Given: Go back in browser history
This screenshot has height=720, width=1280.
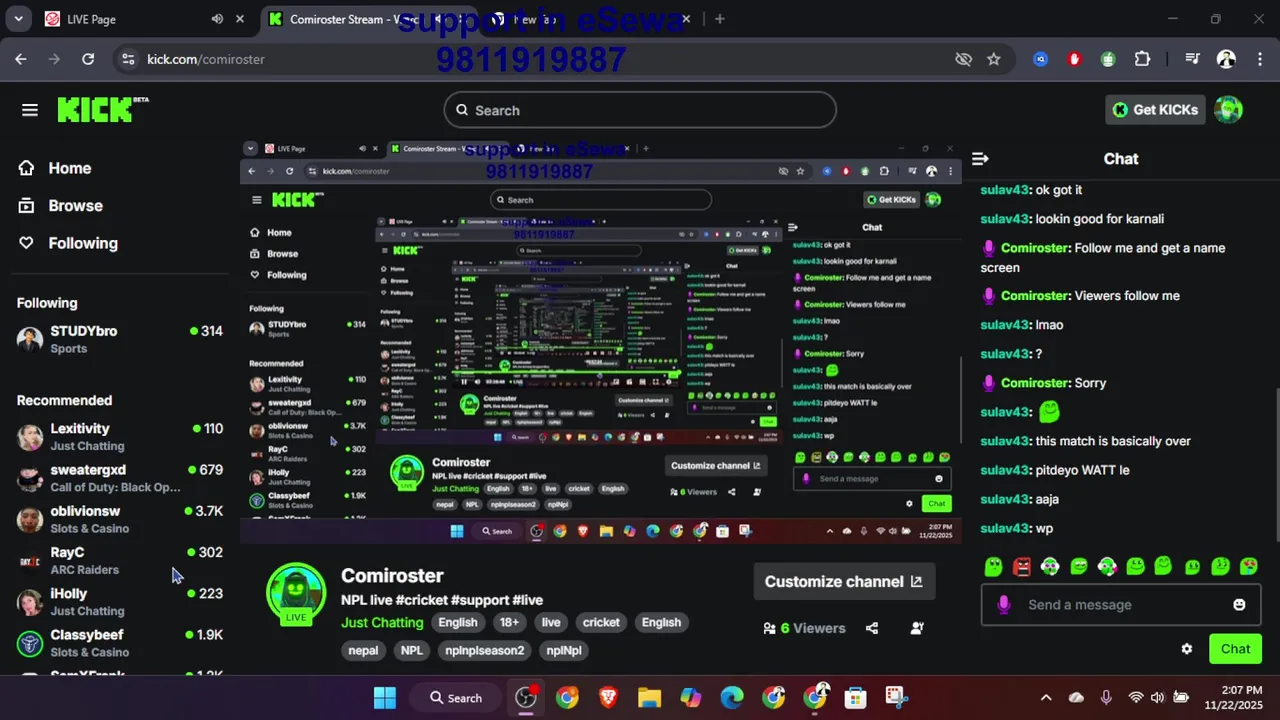Looking at the screenshot, I should point(21,59).
